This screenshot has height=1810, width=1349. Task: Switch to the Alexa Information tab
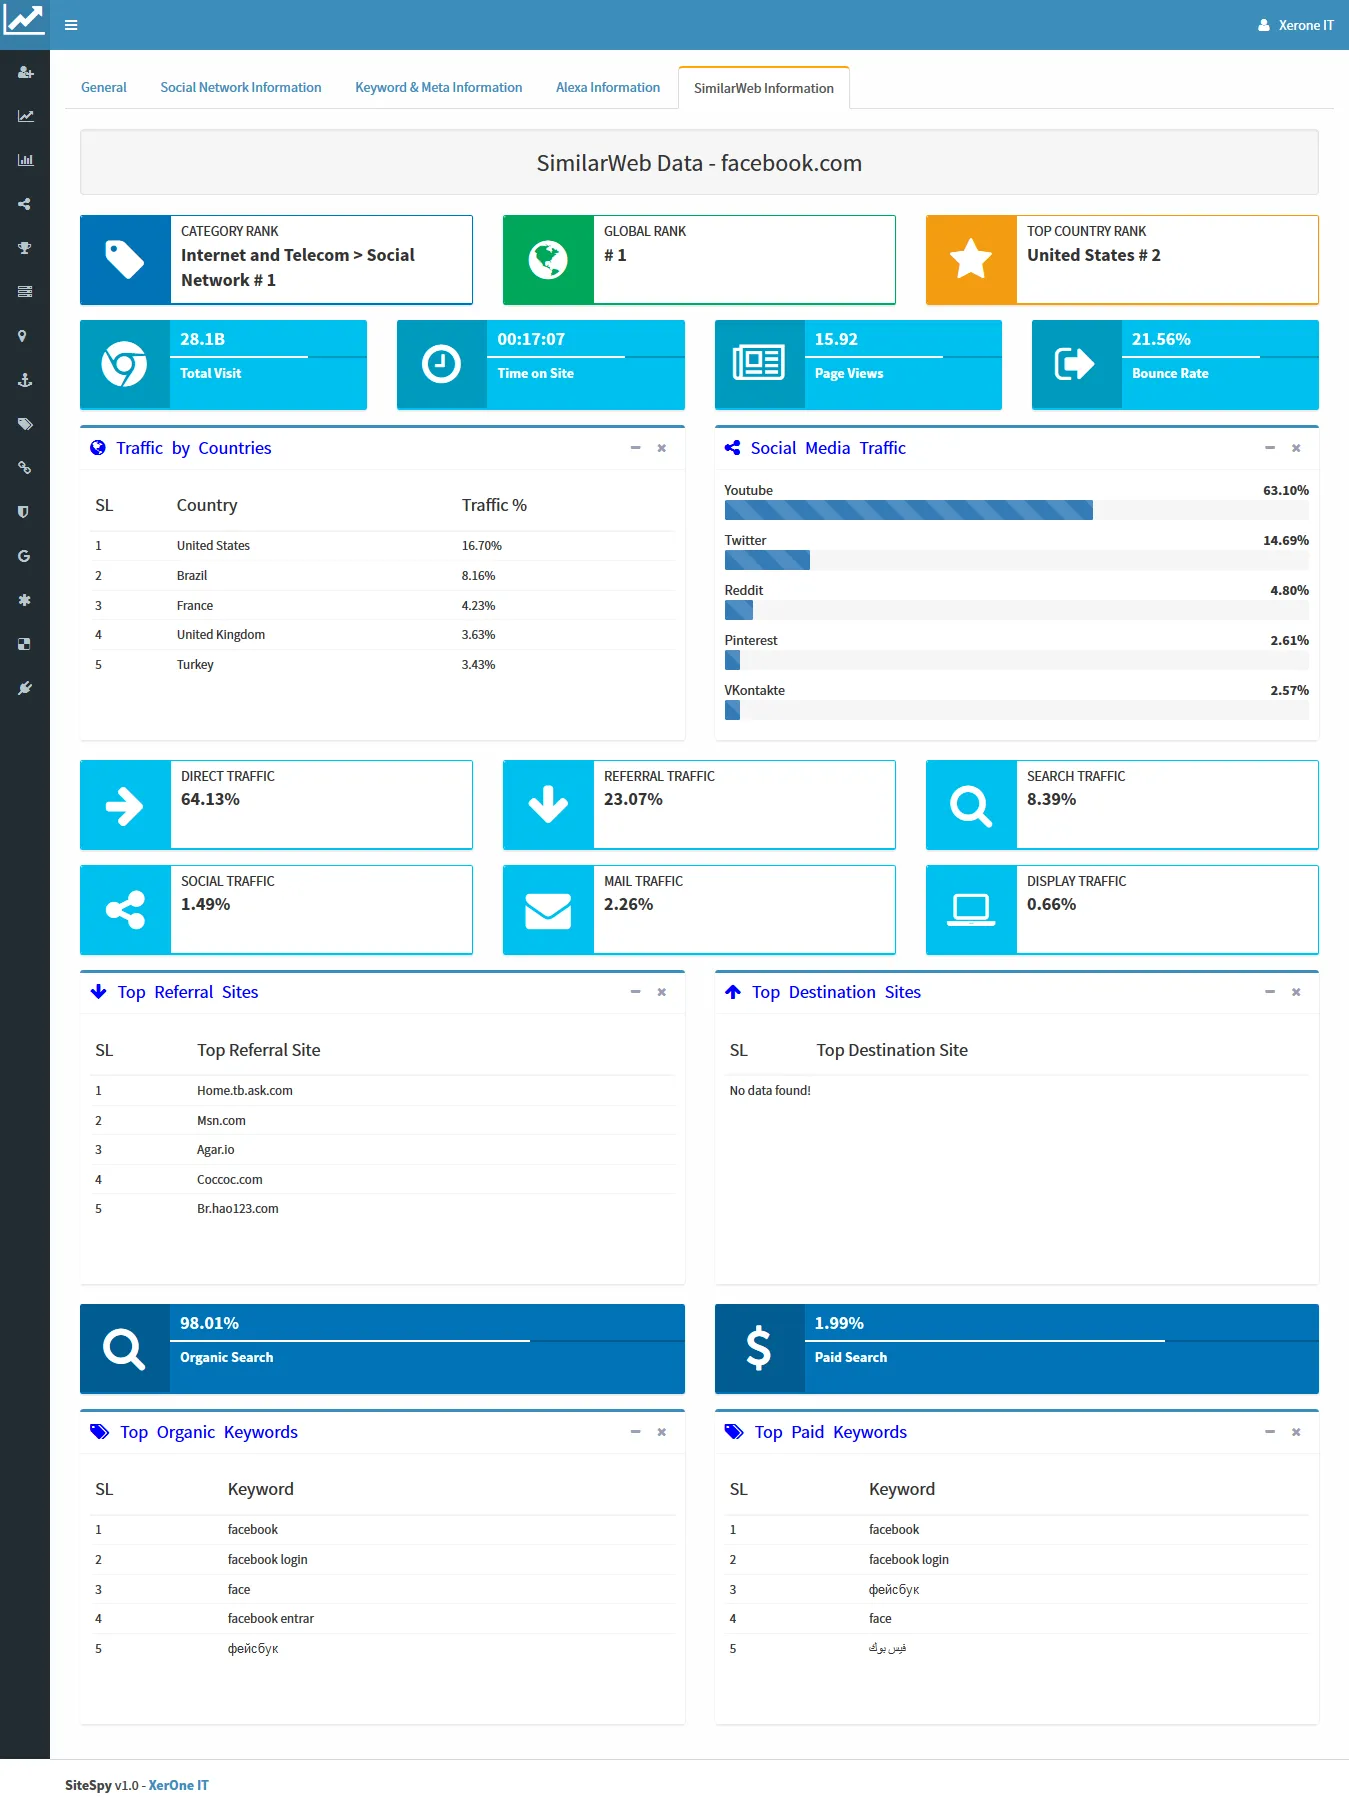pos(607,88)
